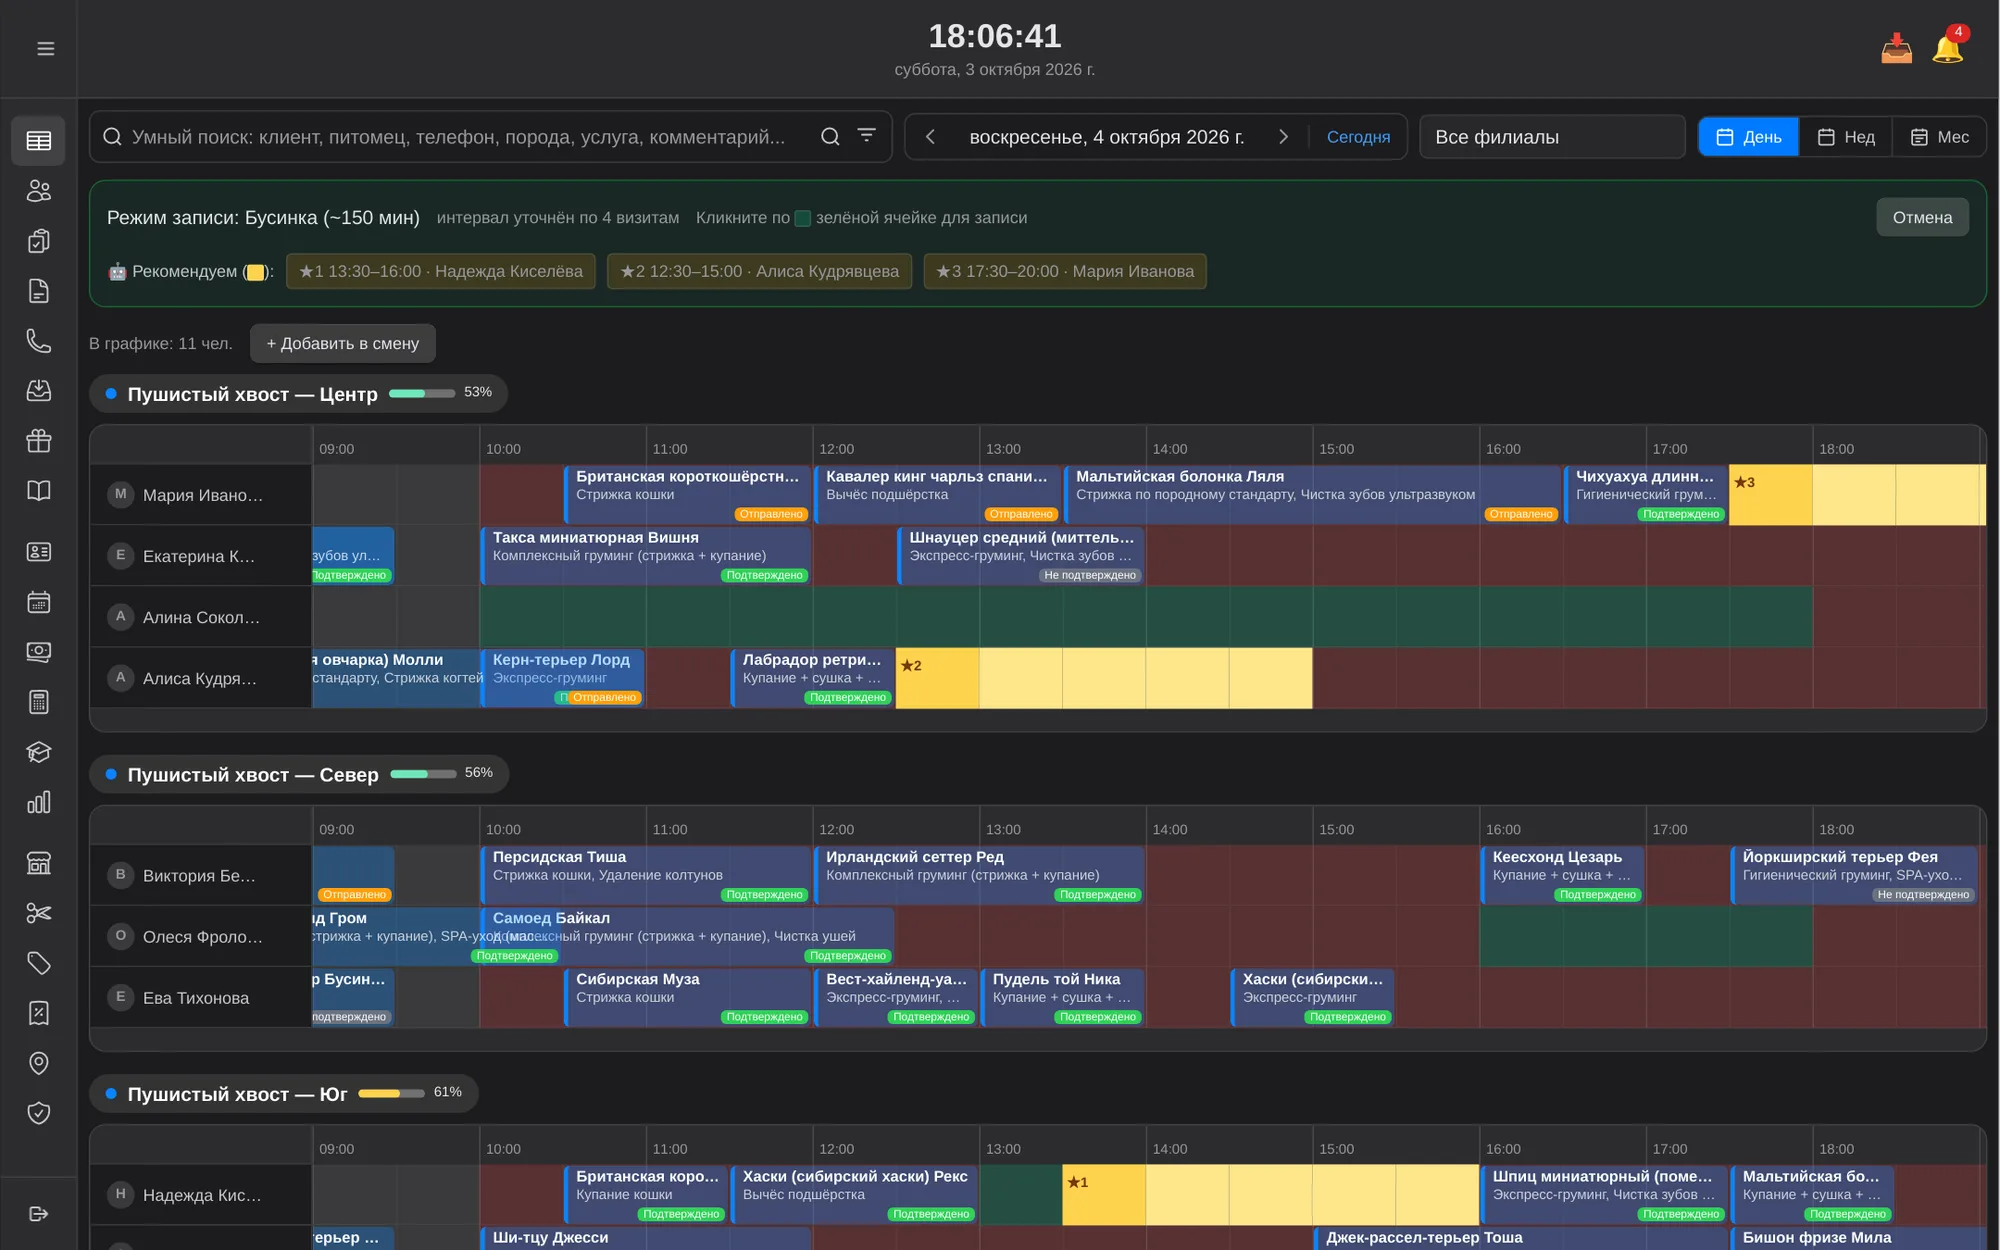Click the logout icon at sidebar bottom
The width and height of the screenshot is (2000, 1250).
coord(39,1214)
